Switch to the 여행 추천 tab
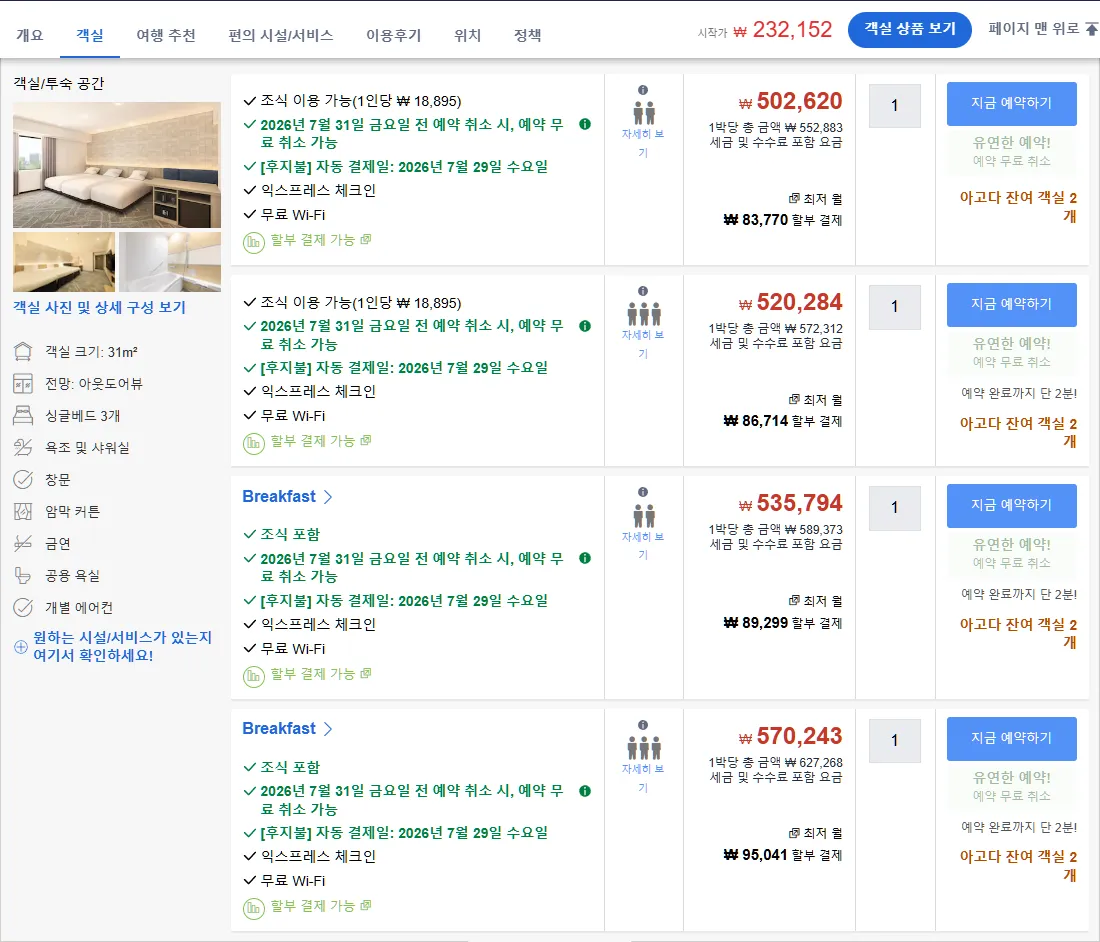 click(x=166, y=35)
